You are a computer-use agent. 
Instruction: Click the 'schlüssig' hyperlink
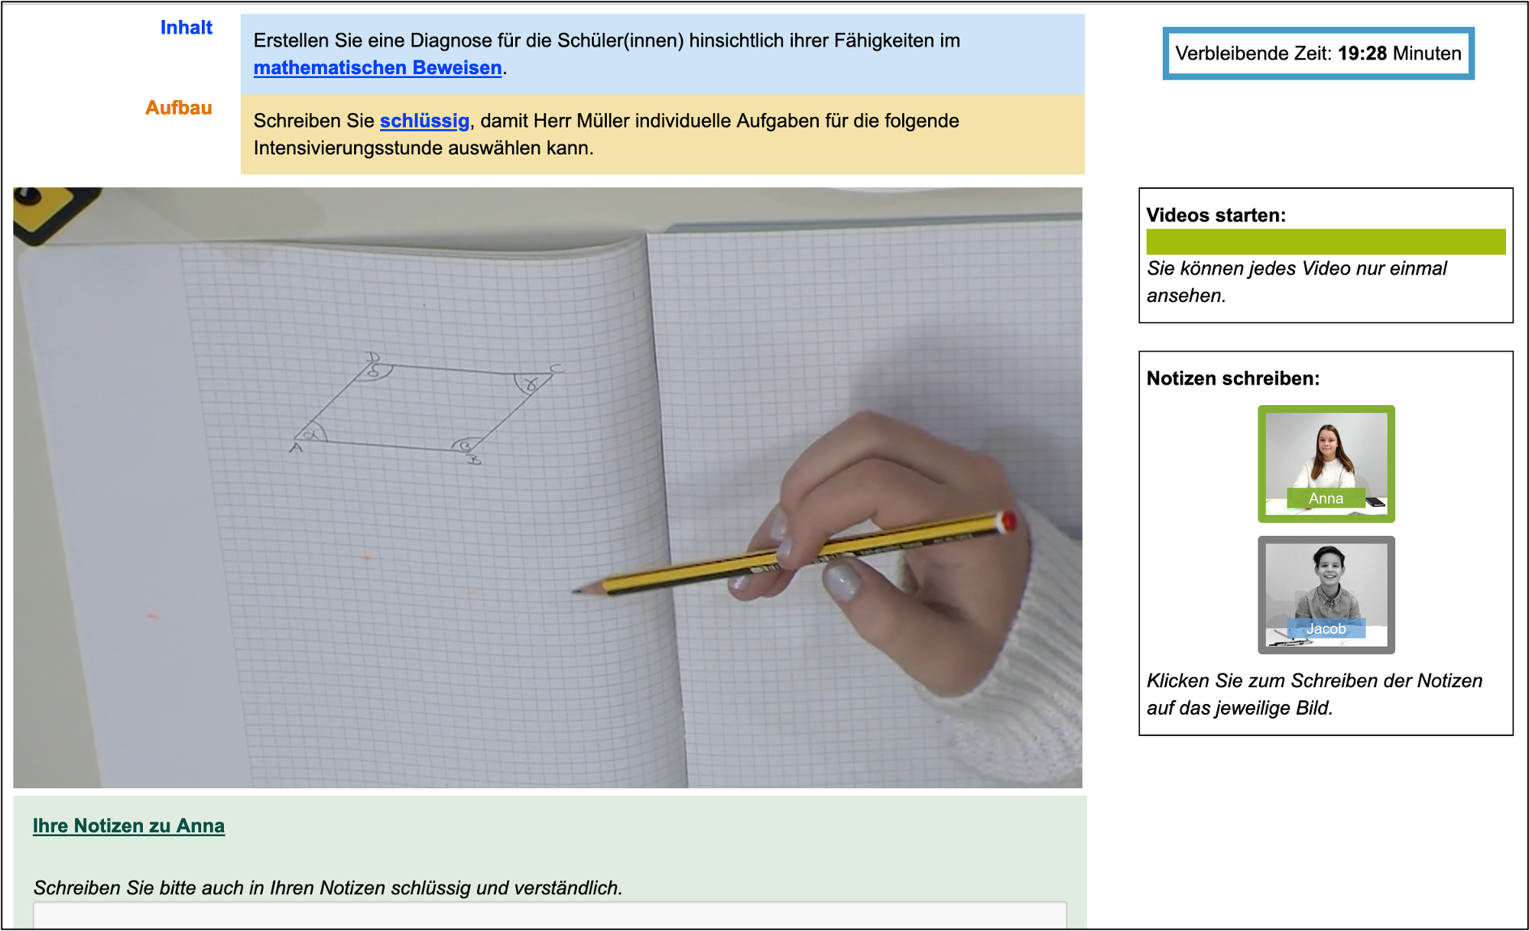pyautogui.click(x=424, y=121)
